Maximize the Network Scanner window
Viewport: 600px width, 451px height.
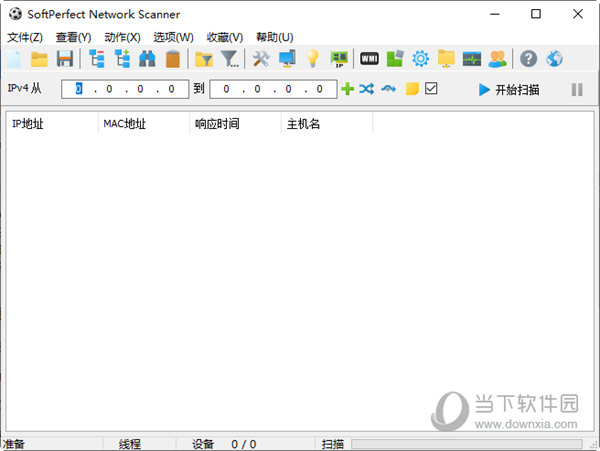[536, 14]
